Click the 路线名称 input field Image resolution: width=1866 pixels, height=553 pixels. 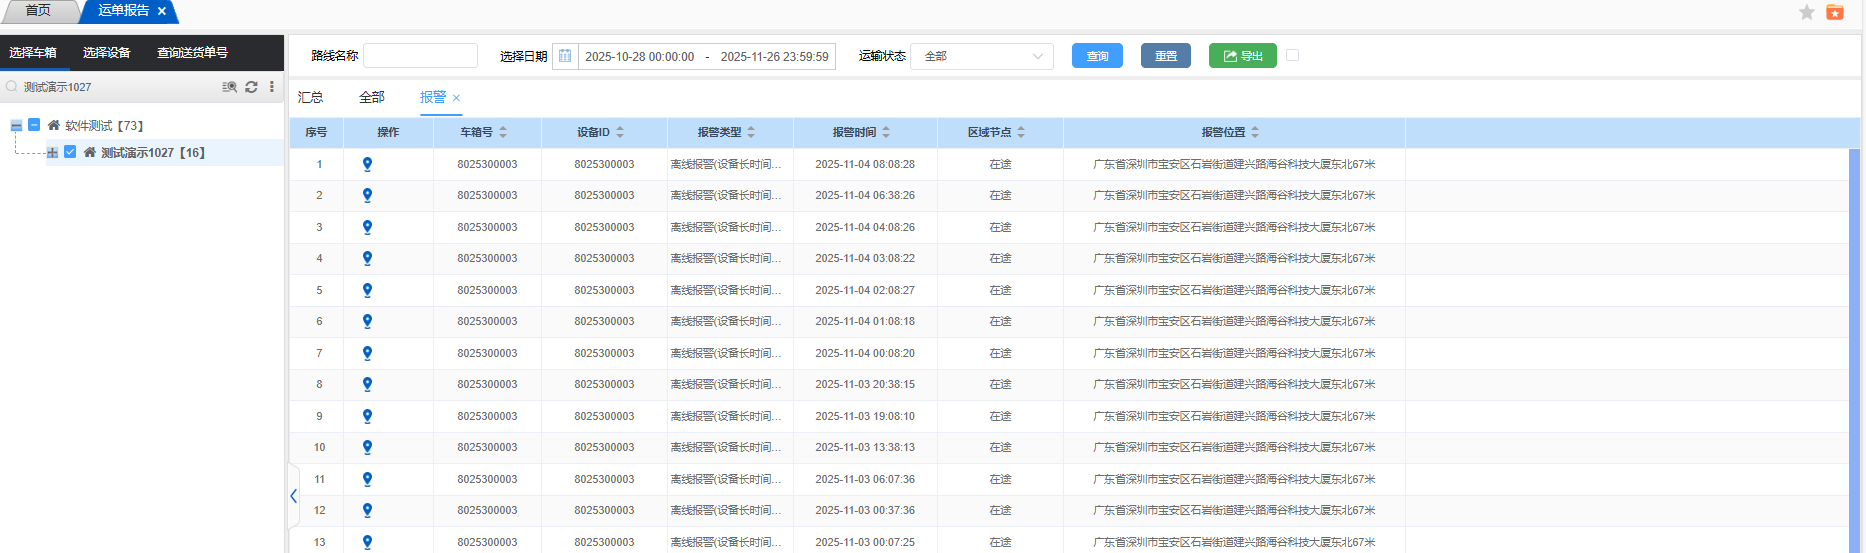[x=420, y=56]
